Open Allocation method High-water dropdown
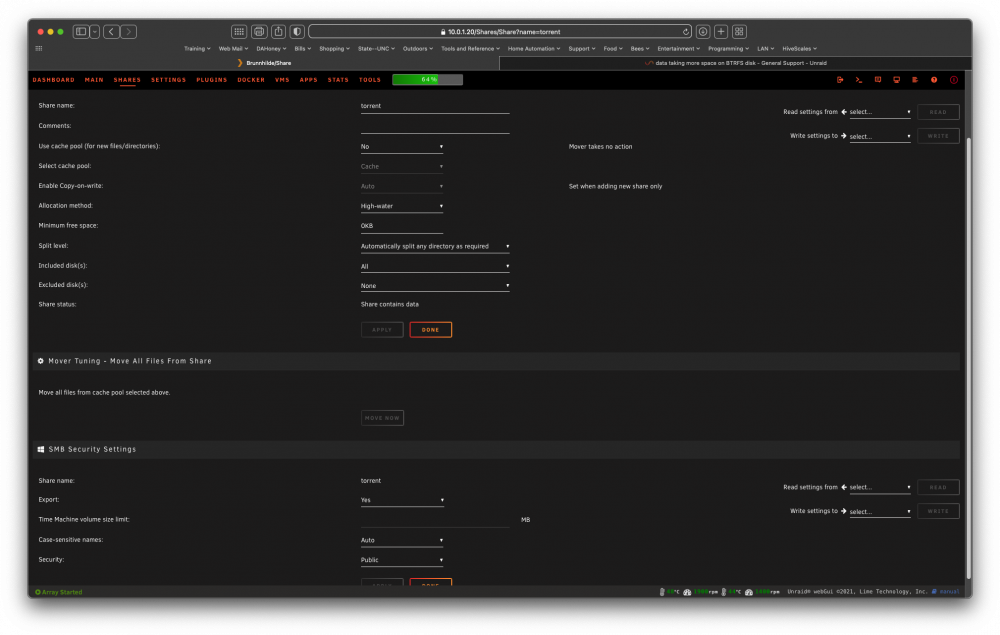1000x635 pixels. coord(402,206)
